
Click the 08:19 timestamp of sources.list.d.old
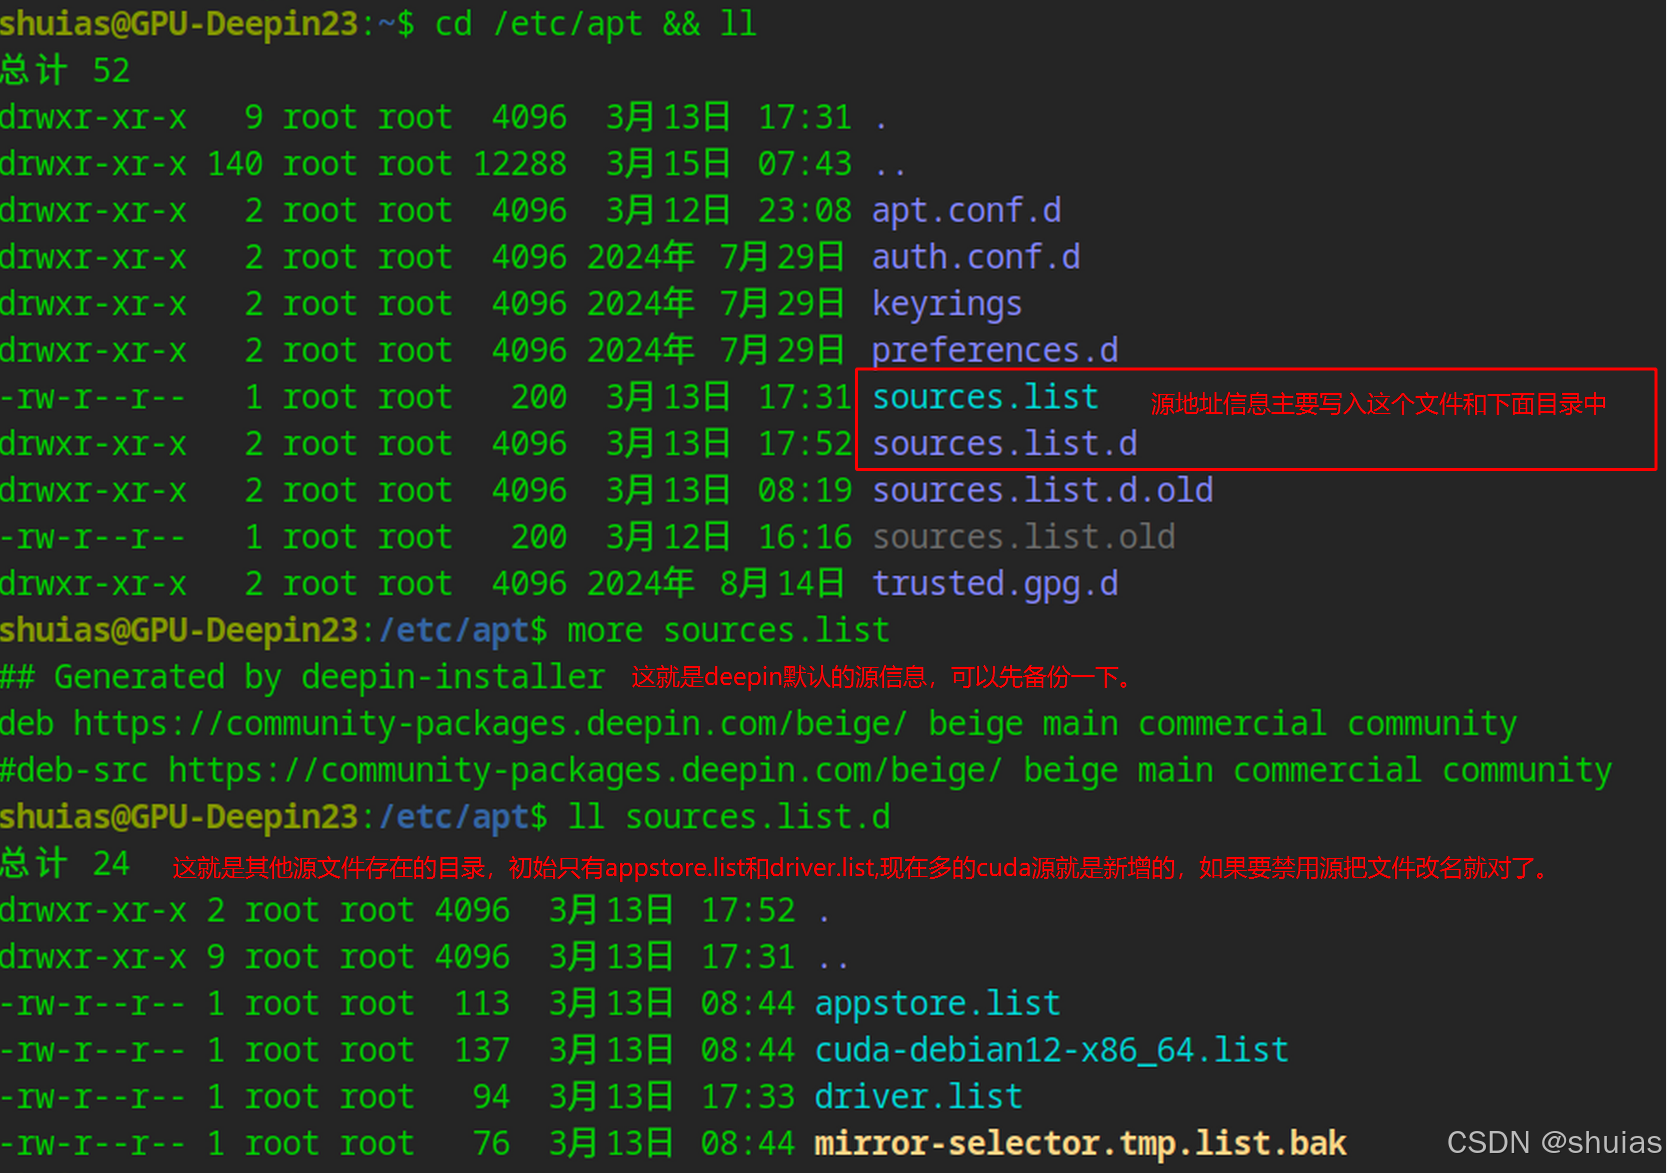[x=805, y=490]
